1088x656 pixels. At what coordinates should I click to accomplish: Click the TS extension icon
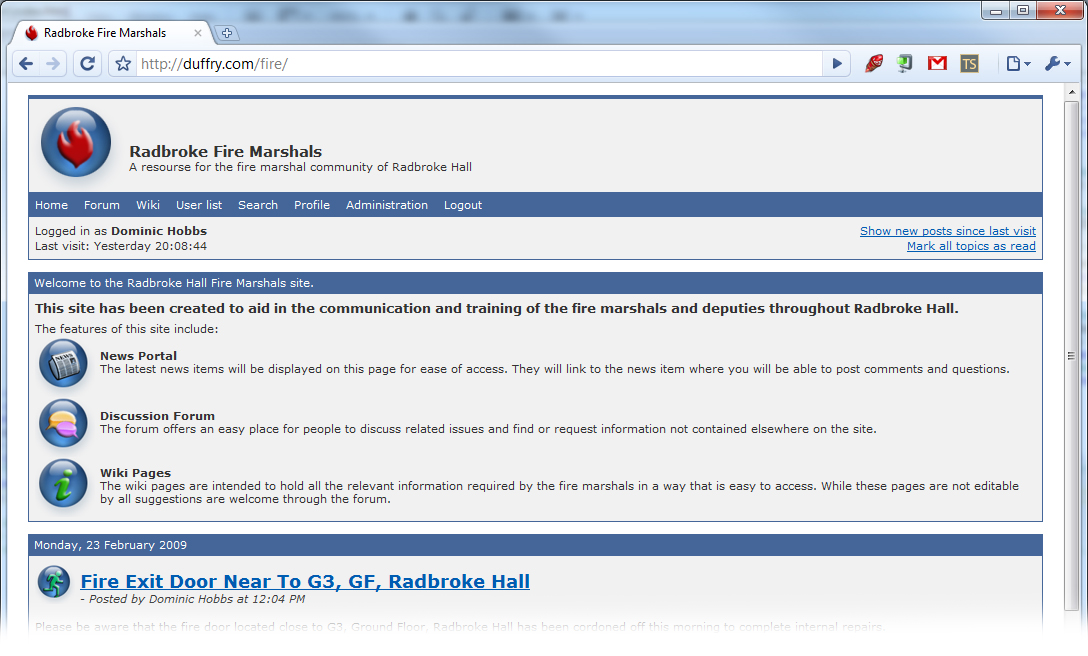point(969,64)
